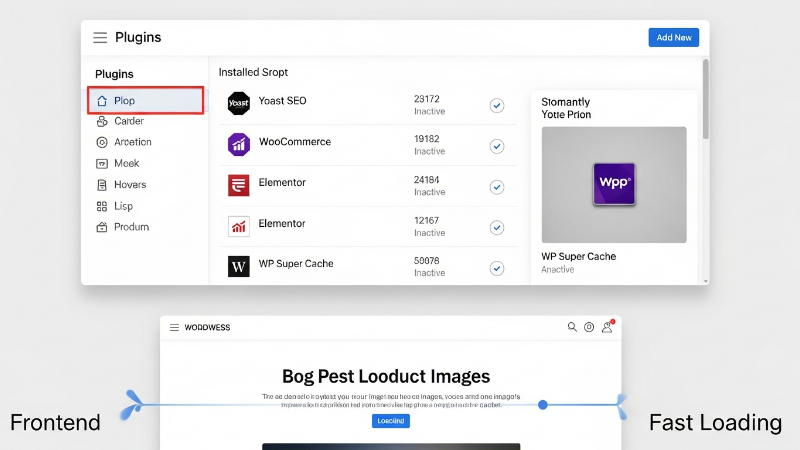Image resolution: width=800 pixels, height=450 pixels.
Task: Click the Stomantly Yotte Prion card heading
Action: (x=566, y=108)
